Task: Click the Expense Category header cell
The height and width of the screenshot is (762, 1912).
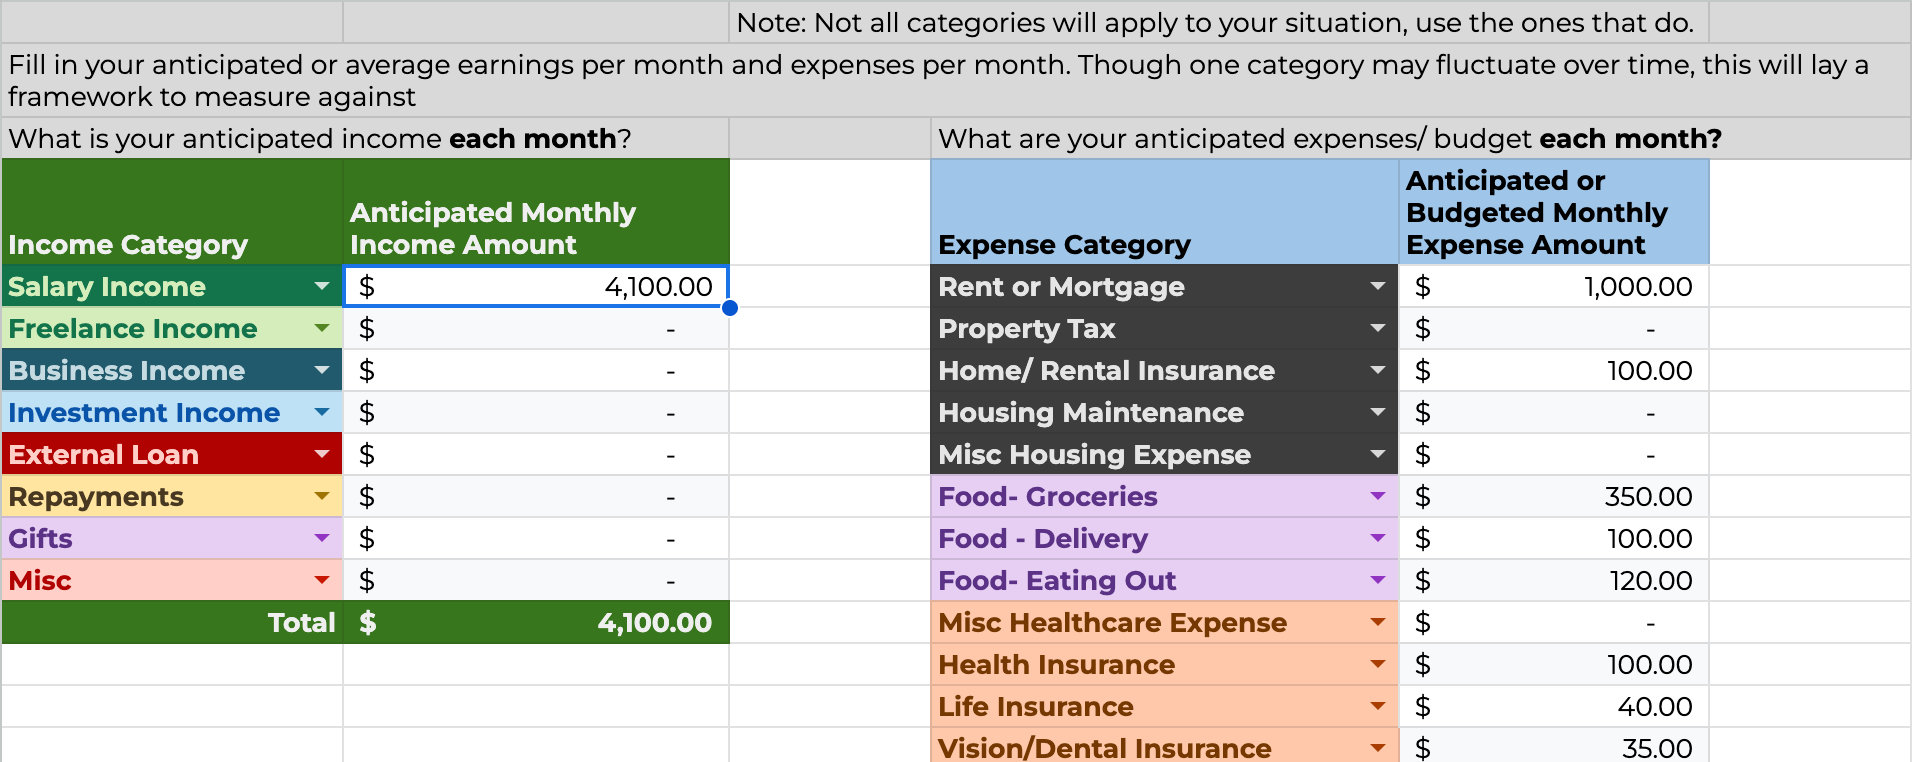Action: point(1164,213)
